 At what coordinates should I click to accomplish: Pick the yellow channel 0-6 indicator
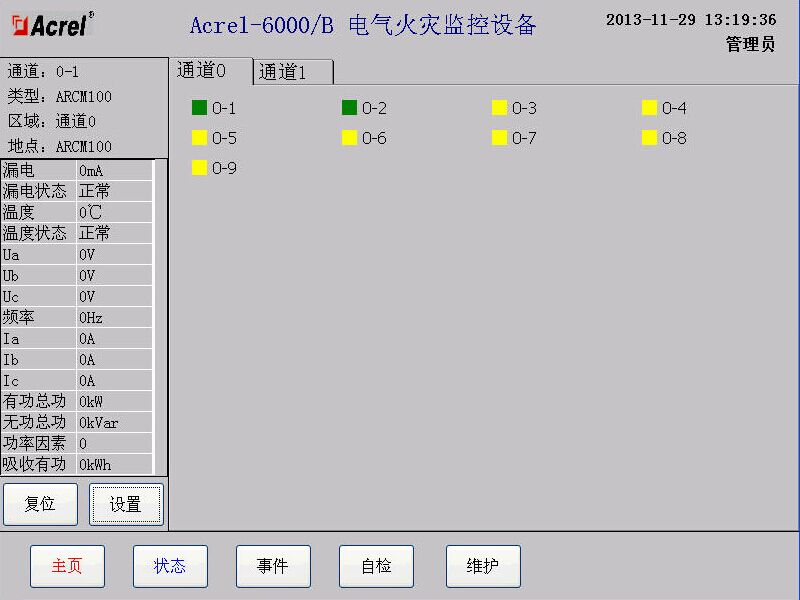[x=349, y=138]
